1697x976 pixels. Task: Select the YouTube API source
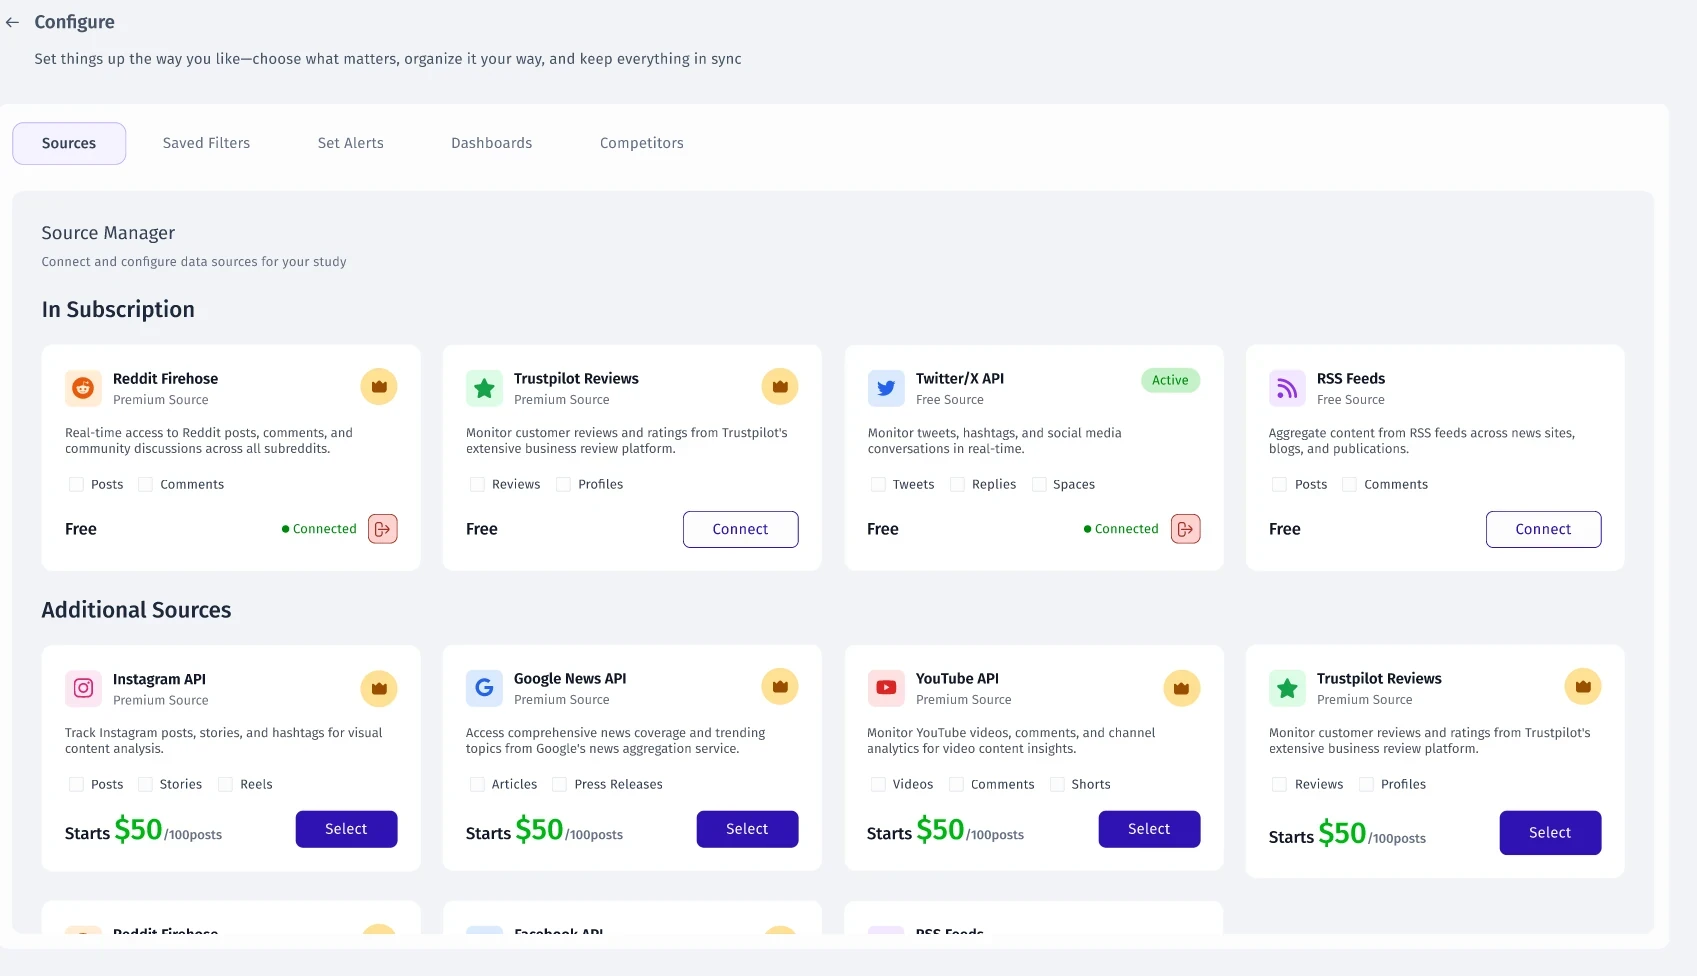[x=1150, y=829]
